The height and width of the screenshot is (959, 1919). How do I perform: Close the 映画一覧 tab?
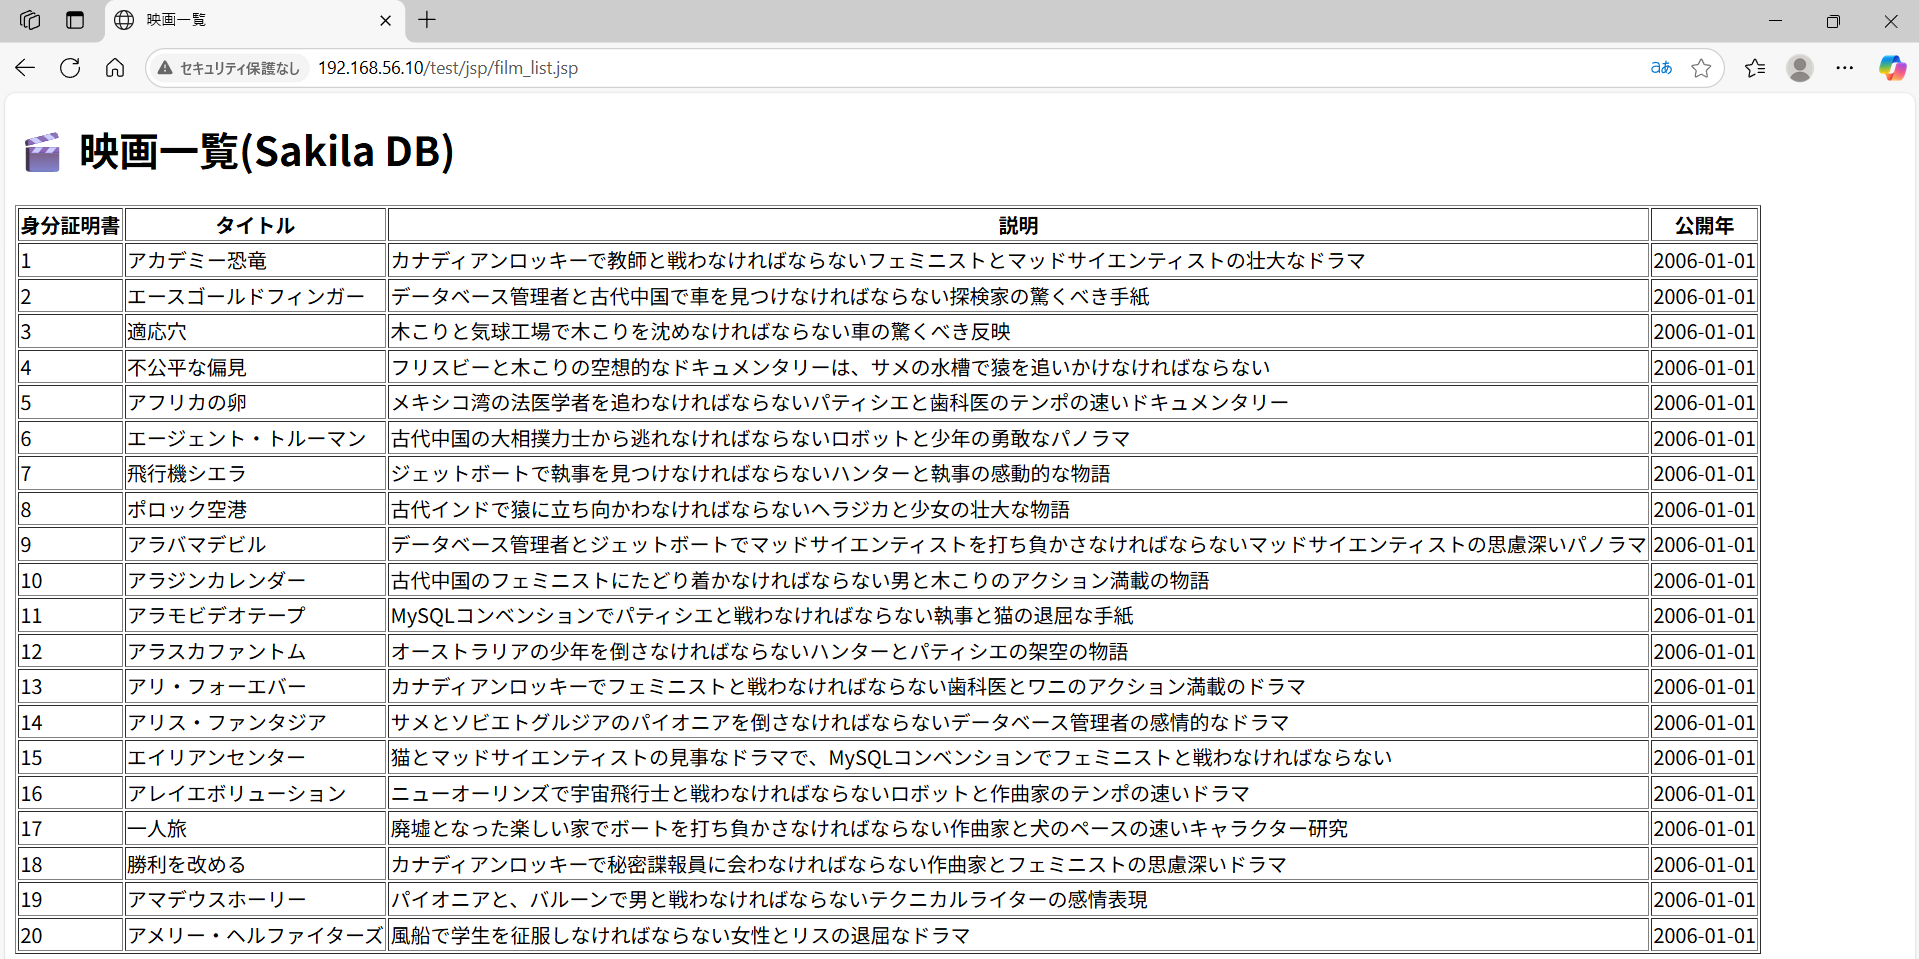coord(385,20)
